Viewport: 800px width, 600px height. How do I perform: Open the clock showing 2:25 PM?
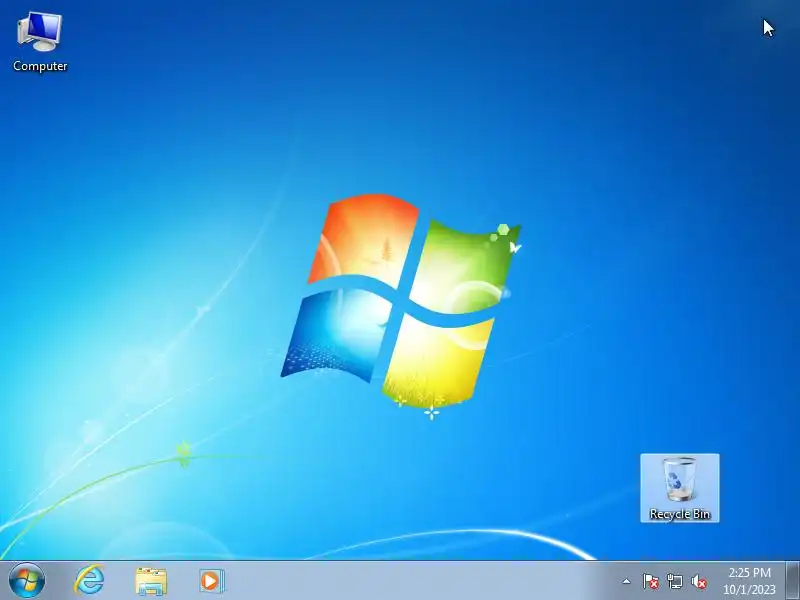pyautogui.click(x=749, y=581)
